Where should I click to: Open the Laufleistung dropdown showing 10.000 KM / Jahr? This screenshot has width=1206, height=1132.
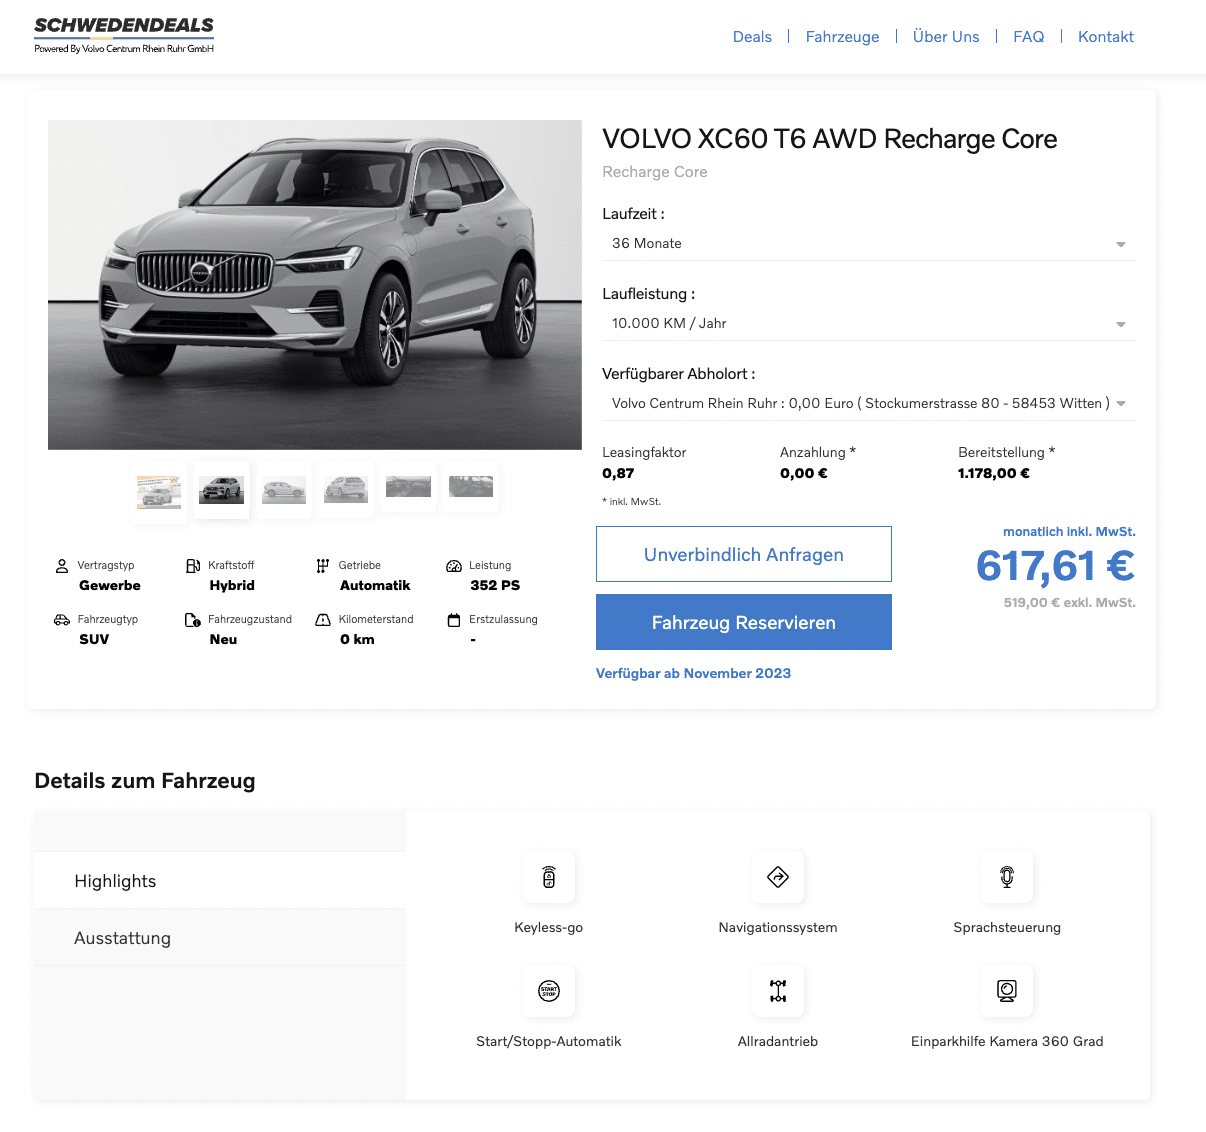[x=869, y=324]
